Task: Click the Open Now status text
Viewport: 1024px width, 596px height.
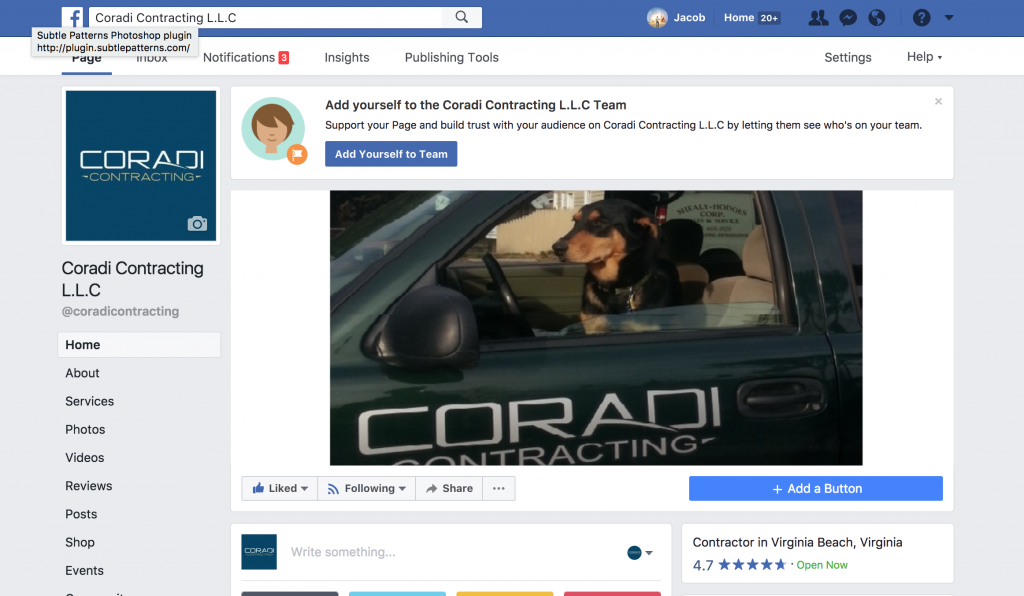Action: [x=822, y=565]
